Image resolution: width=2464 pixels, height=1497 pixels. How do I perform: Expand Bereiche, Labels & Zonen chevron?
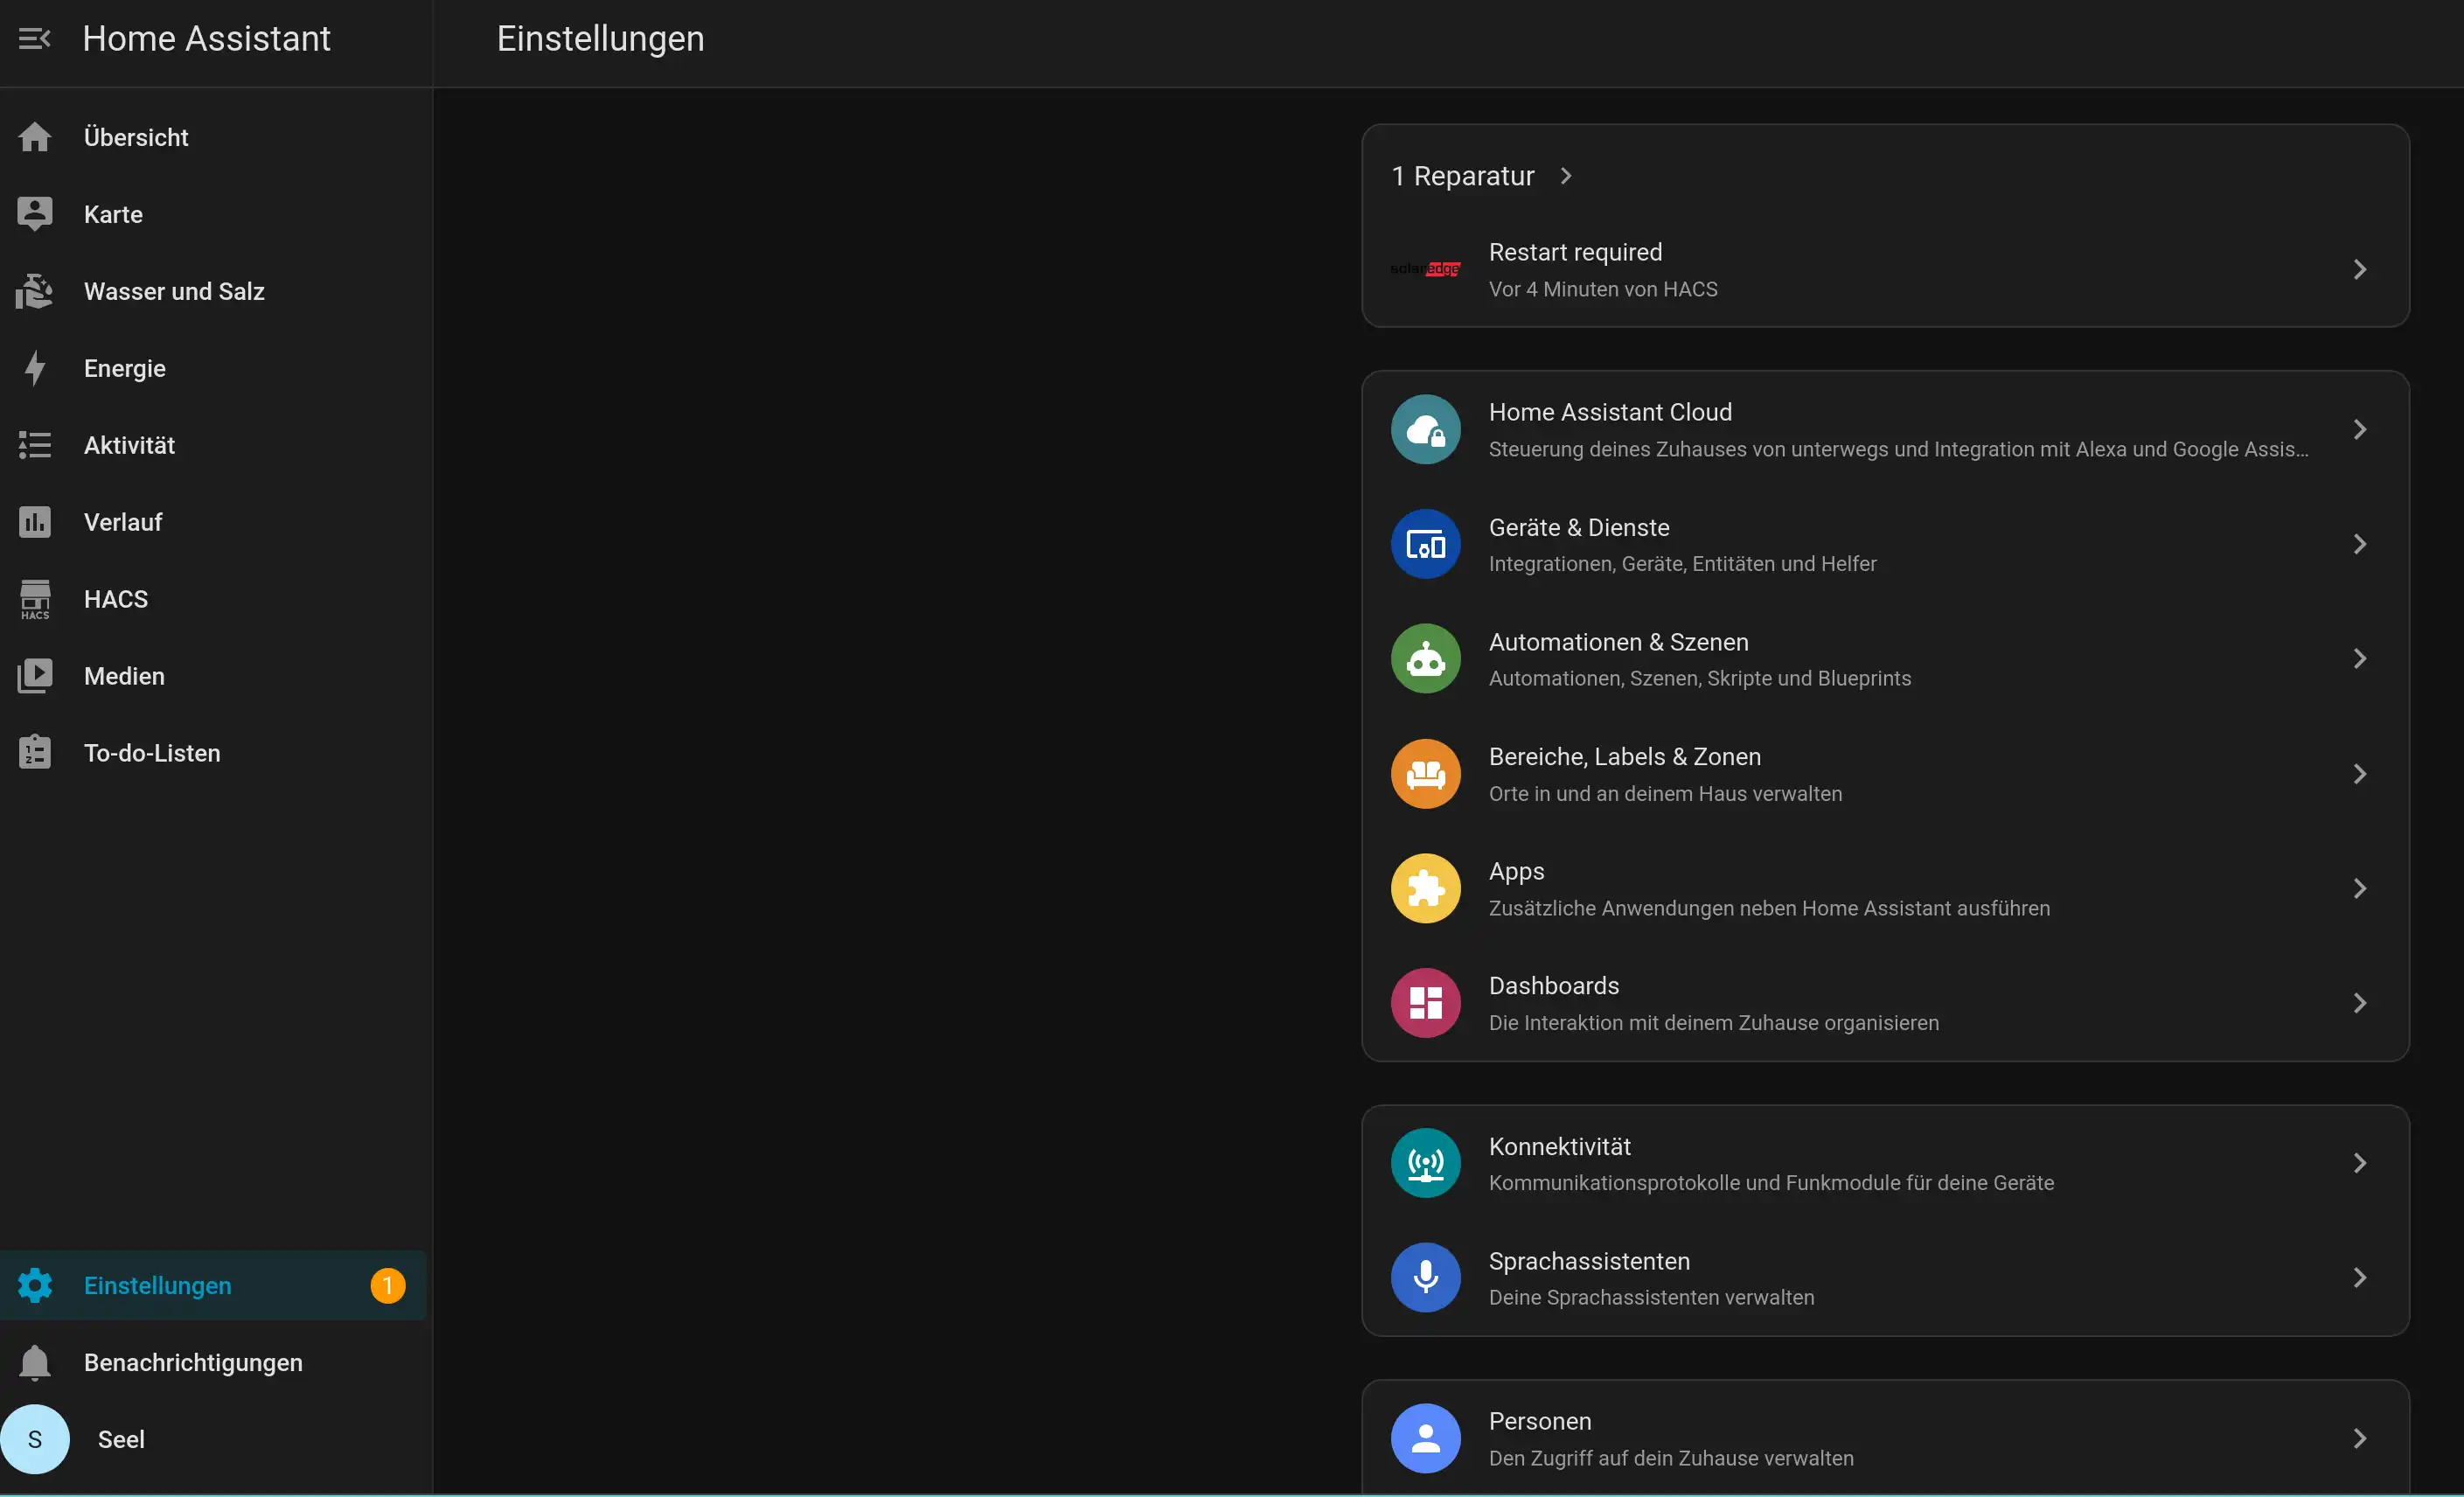click(x=2360, y=774)
